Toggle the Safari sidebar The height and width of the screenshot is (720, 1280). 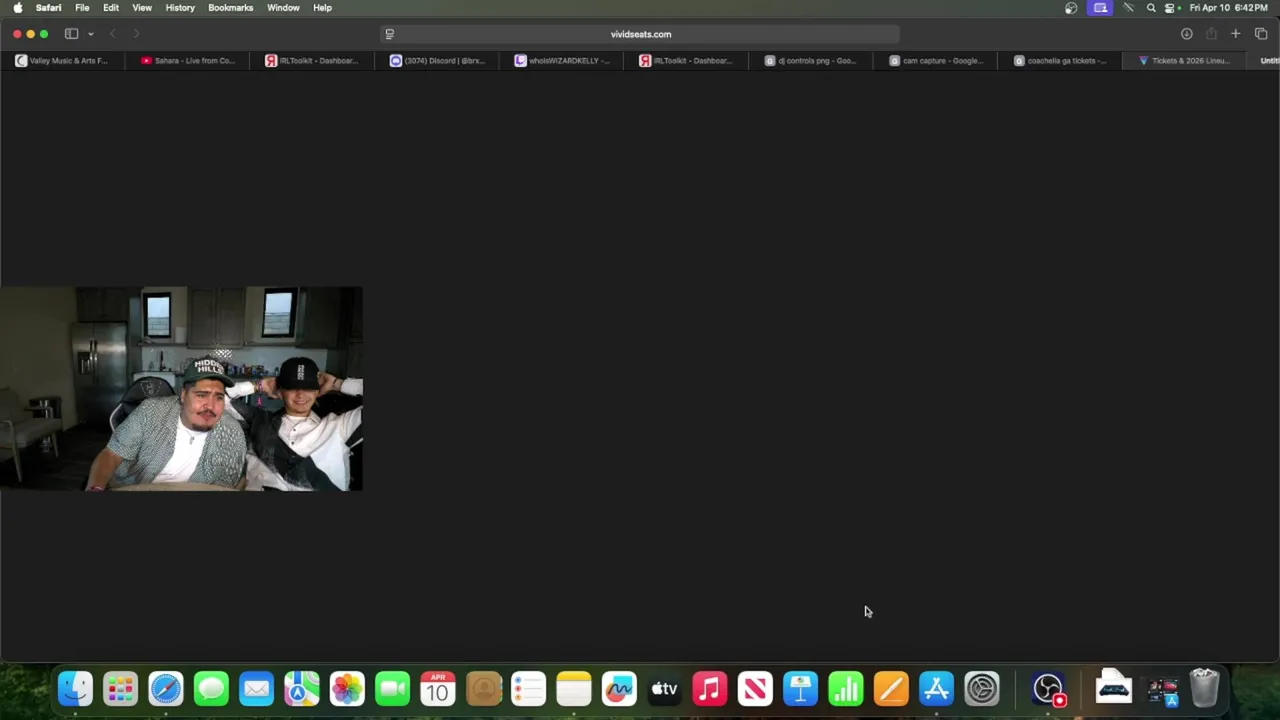coord(71,34)
